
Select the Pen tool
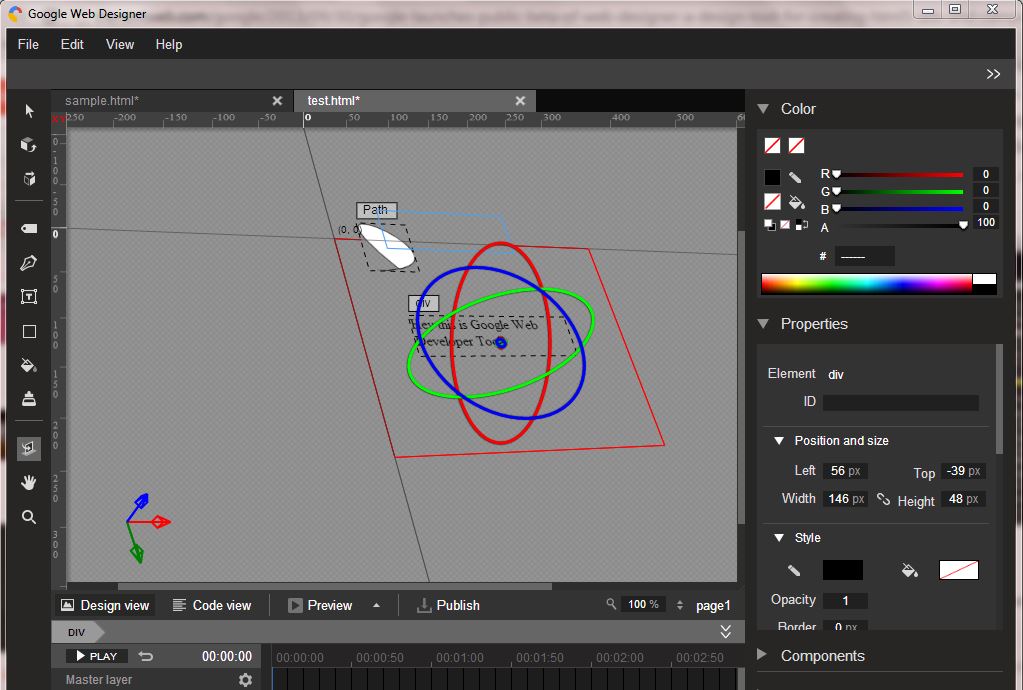pos(29,263)
